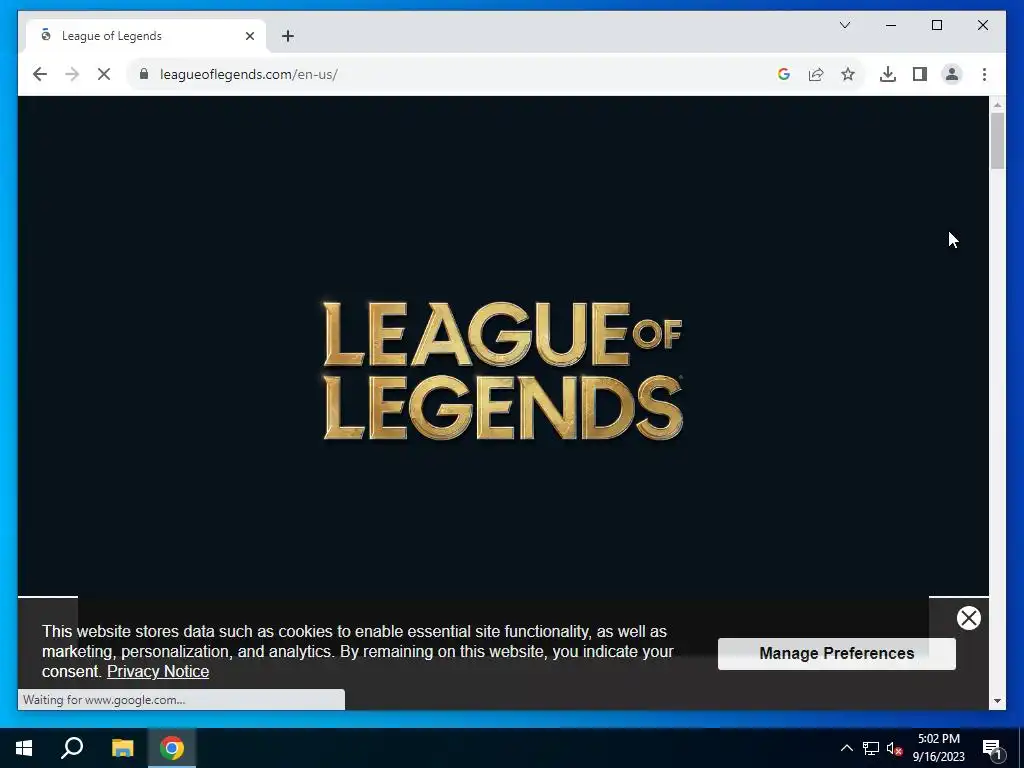The image size is (1024, 768).
Task: Click the vertical scrollbar thumb
Action: [x=997, y=141]
